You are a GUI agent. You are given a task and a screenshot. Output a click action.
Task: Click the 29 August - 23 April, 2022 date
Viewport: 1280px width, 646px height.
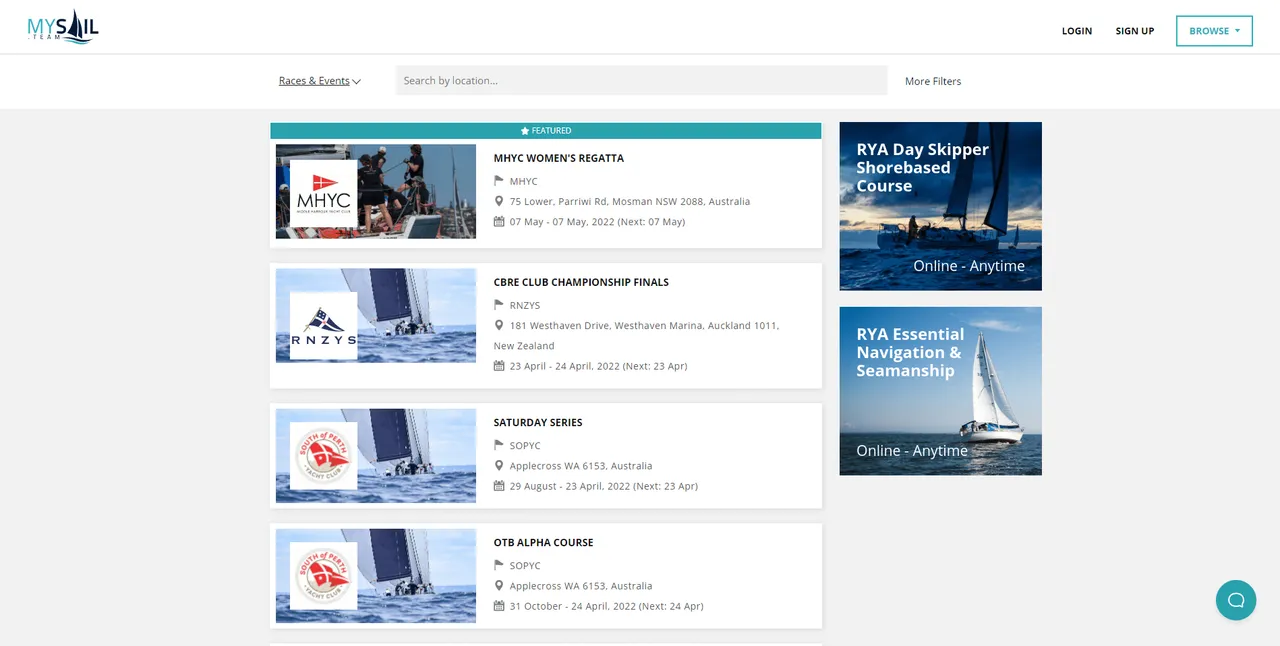[604, 485]
